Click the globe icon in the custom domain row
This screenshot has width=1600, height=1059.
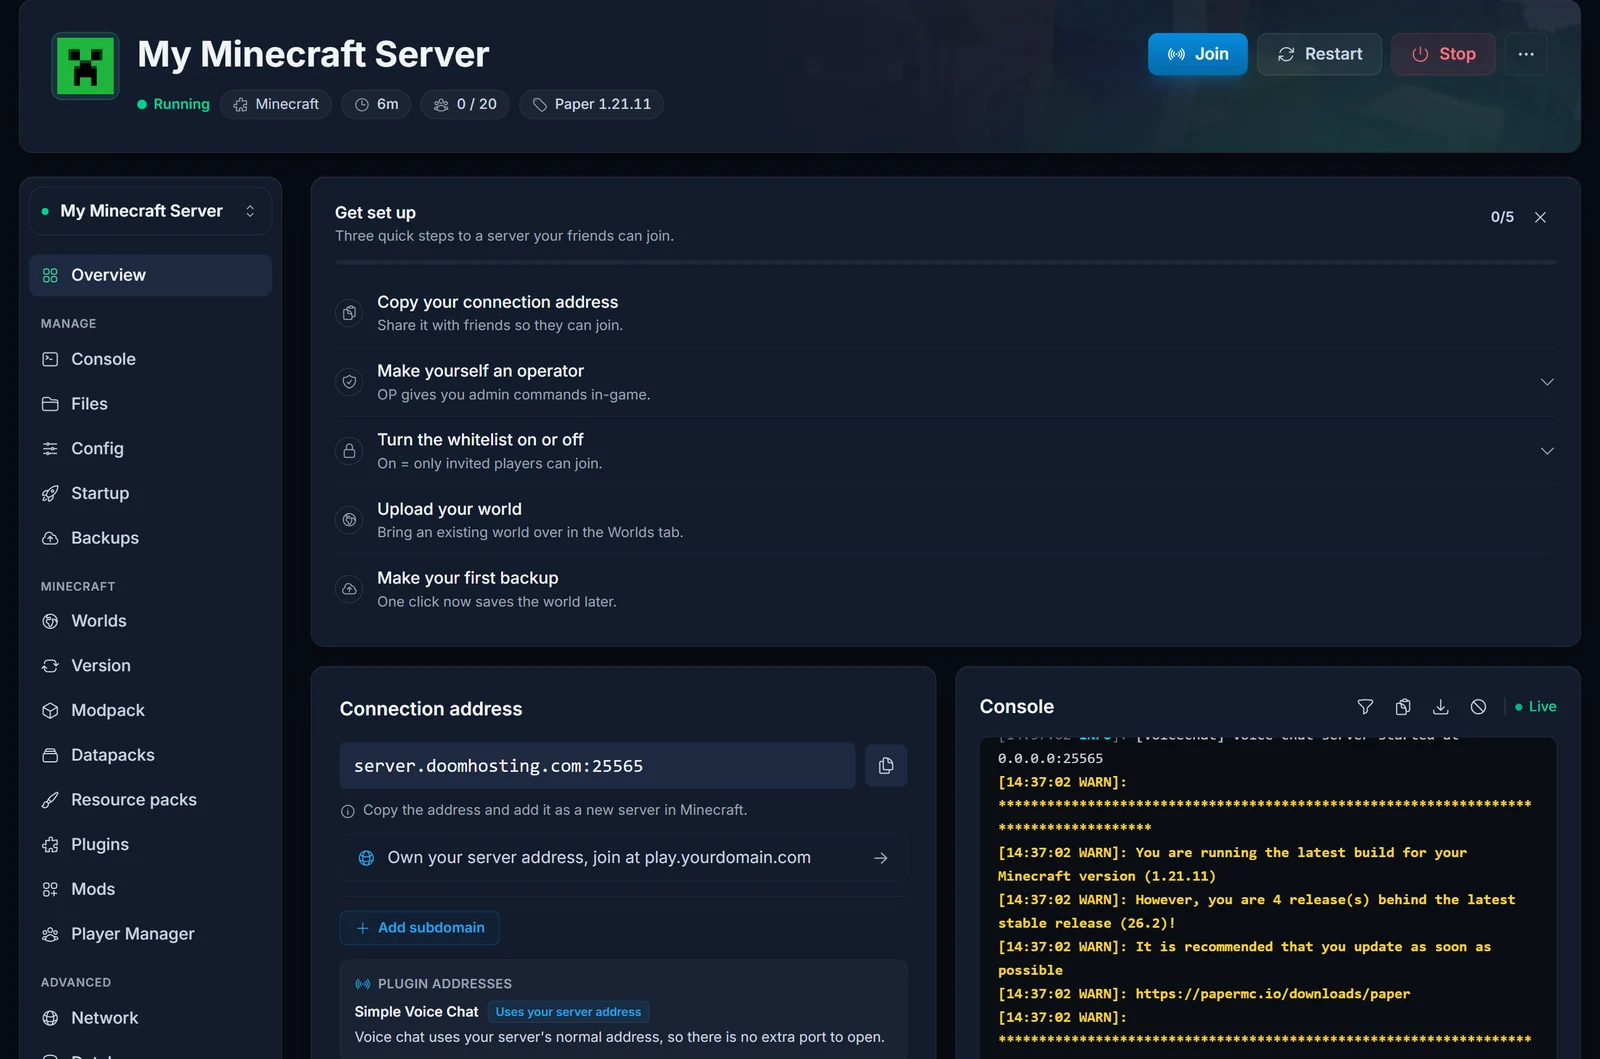pos(366,858)
